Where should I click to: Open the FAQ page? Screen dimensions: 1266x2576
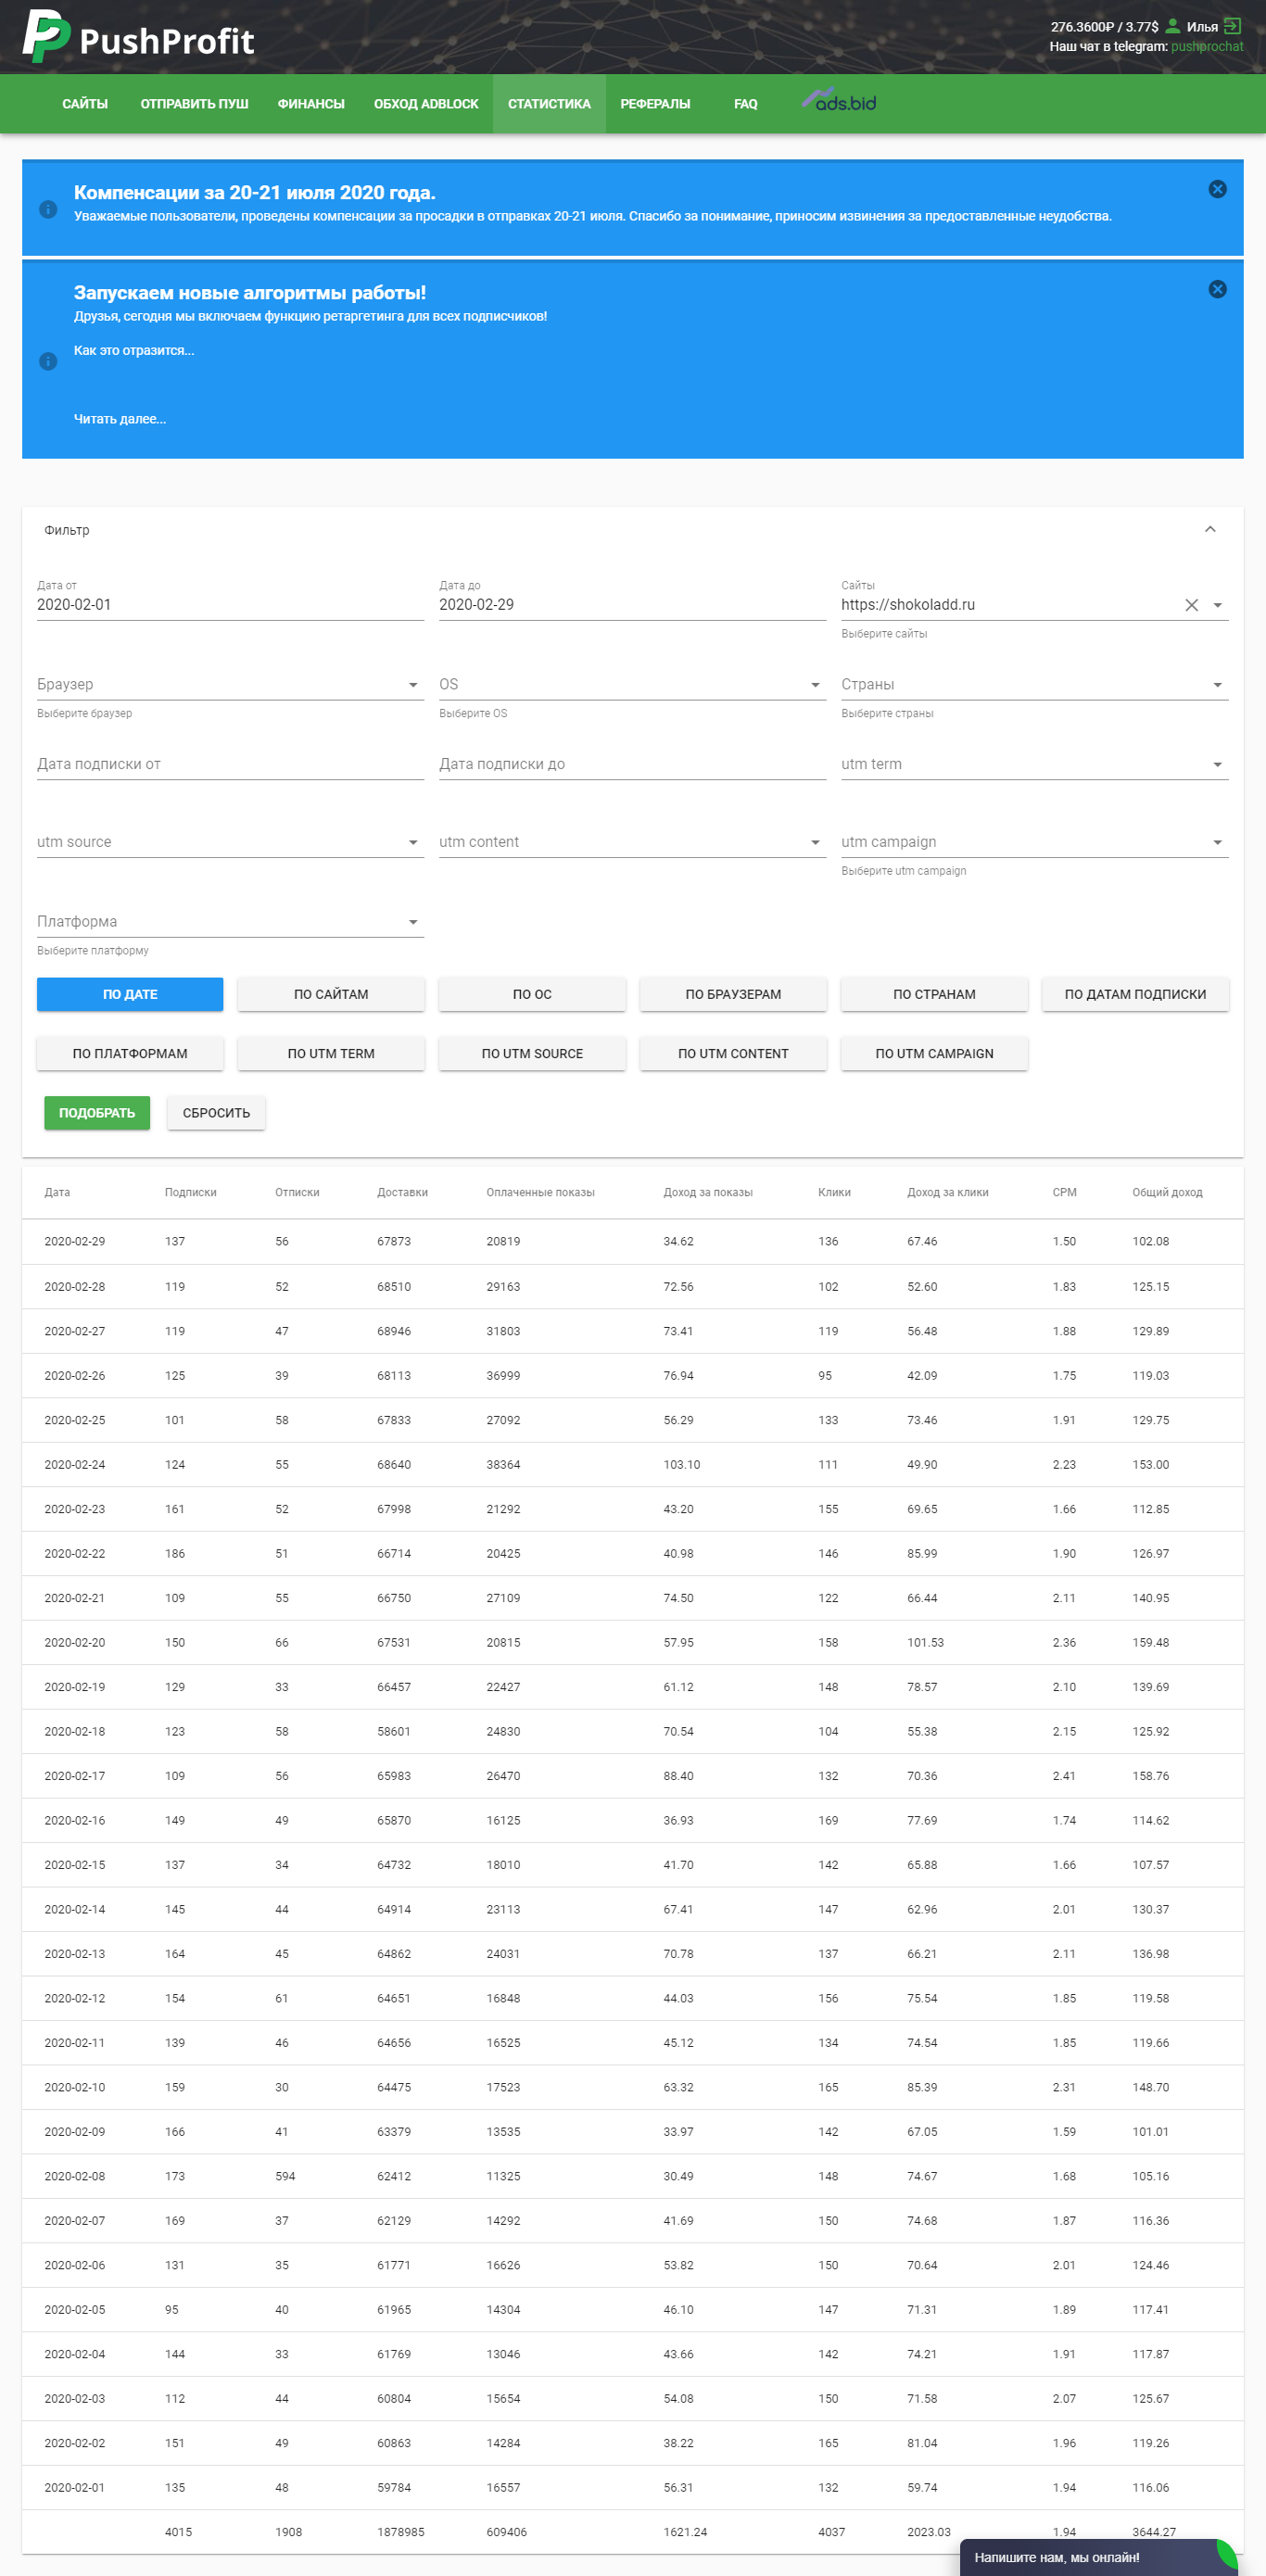(745, 104)
